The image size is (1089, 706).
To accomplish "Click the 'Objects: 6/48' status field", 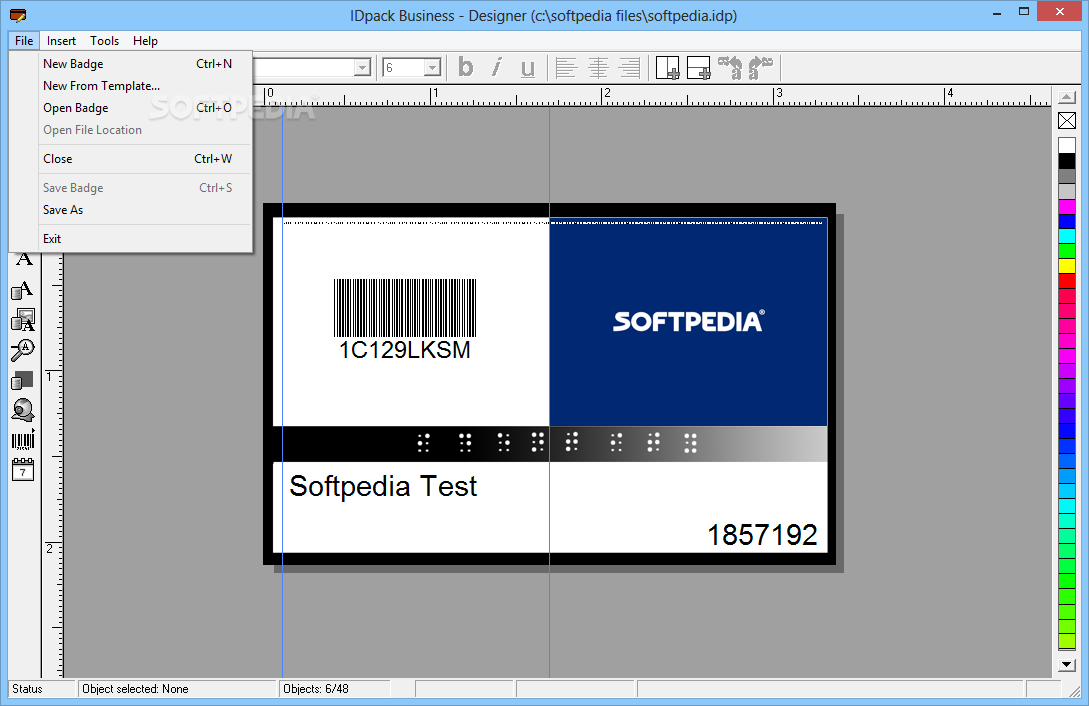I will (x=335, y=689).
